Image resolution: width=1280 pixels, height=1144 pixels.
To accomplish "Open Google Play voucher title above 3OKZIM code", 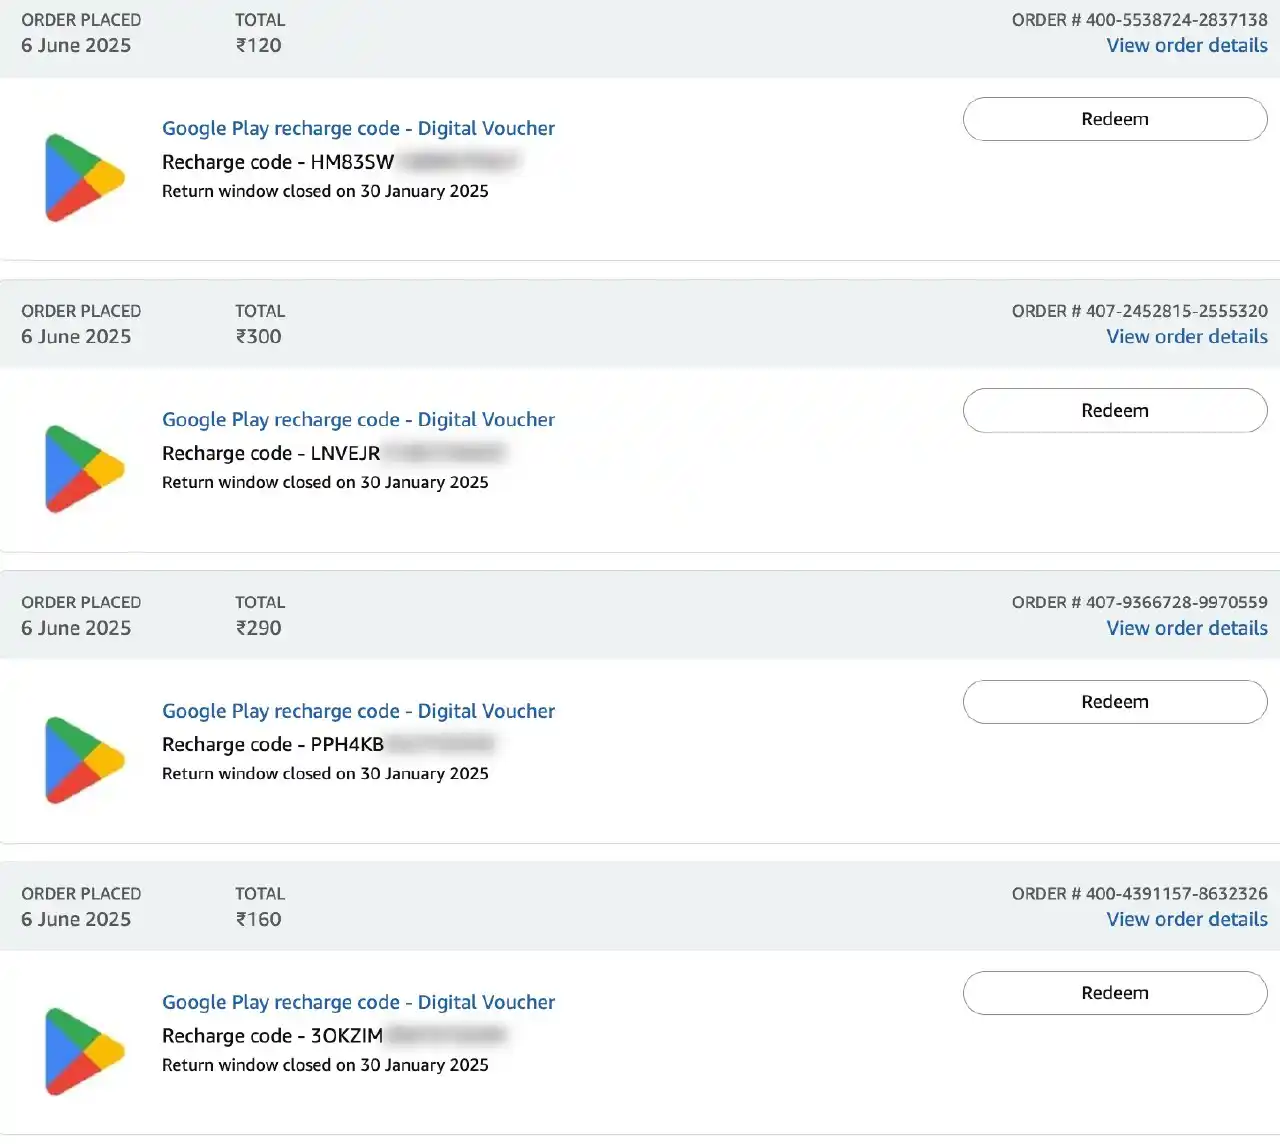I will 358,1002.
